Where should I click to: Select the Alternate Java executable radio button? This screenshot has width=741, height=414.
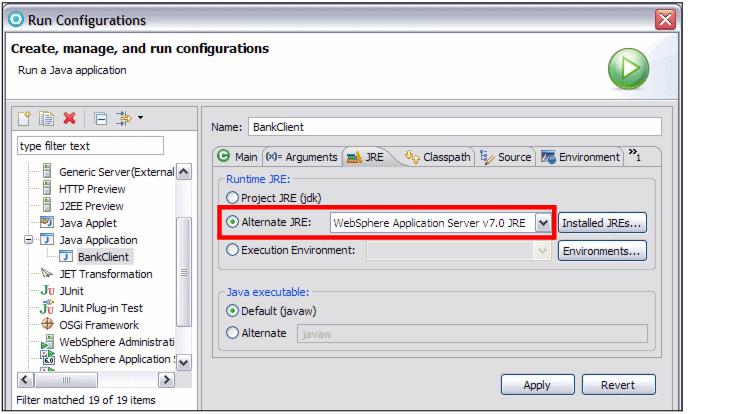(232, 333)
